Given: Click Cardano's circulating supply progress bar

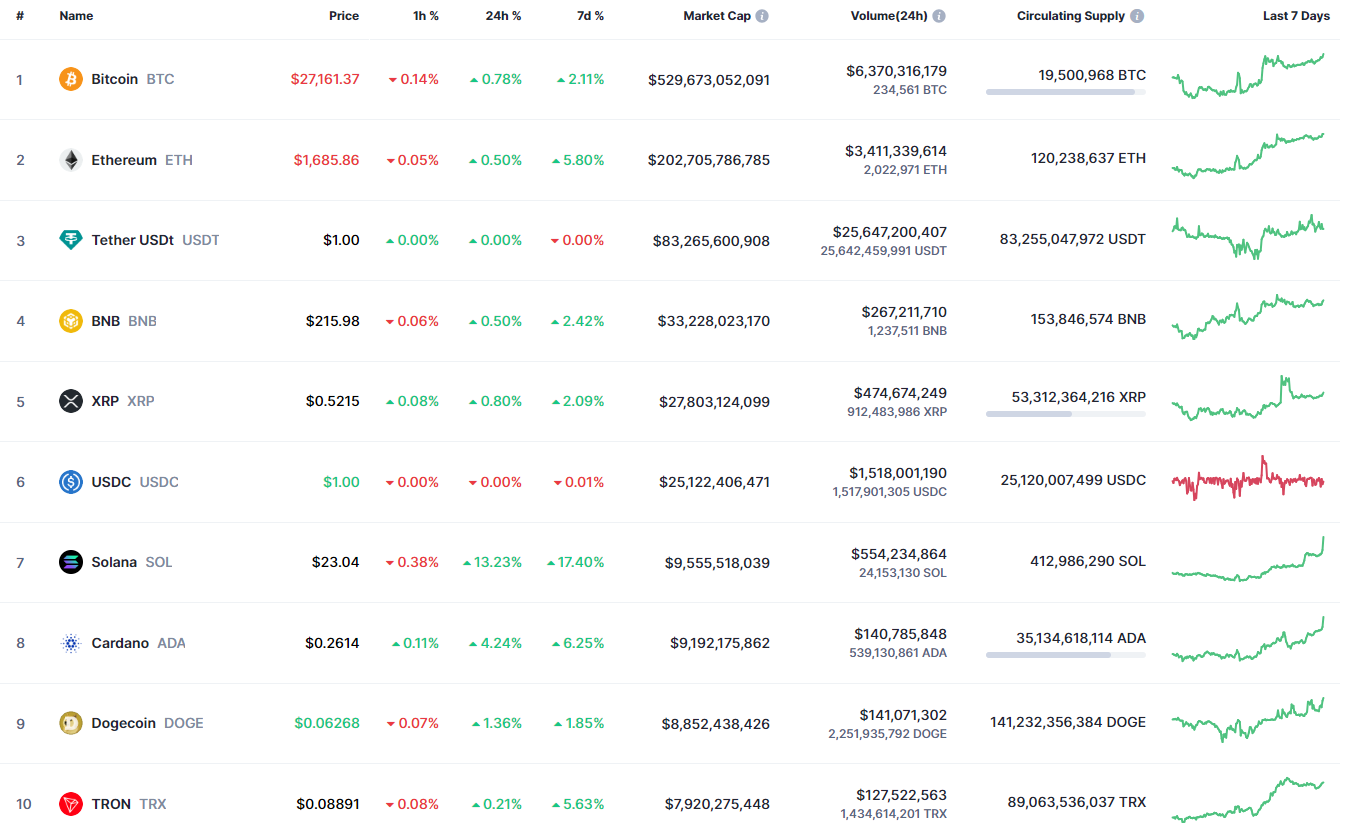Looking at the screenshot, I should 1065,655.
